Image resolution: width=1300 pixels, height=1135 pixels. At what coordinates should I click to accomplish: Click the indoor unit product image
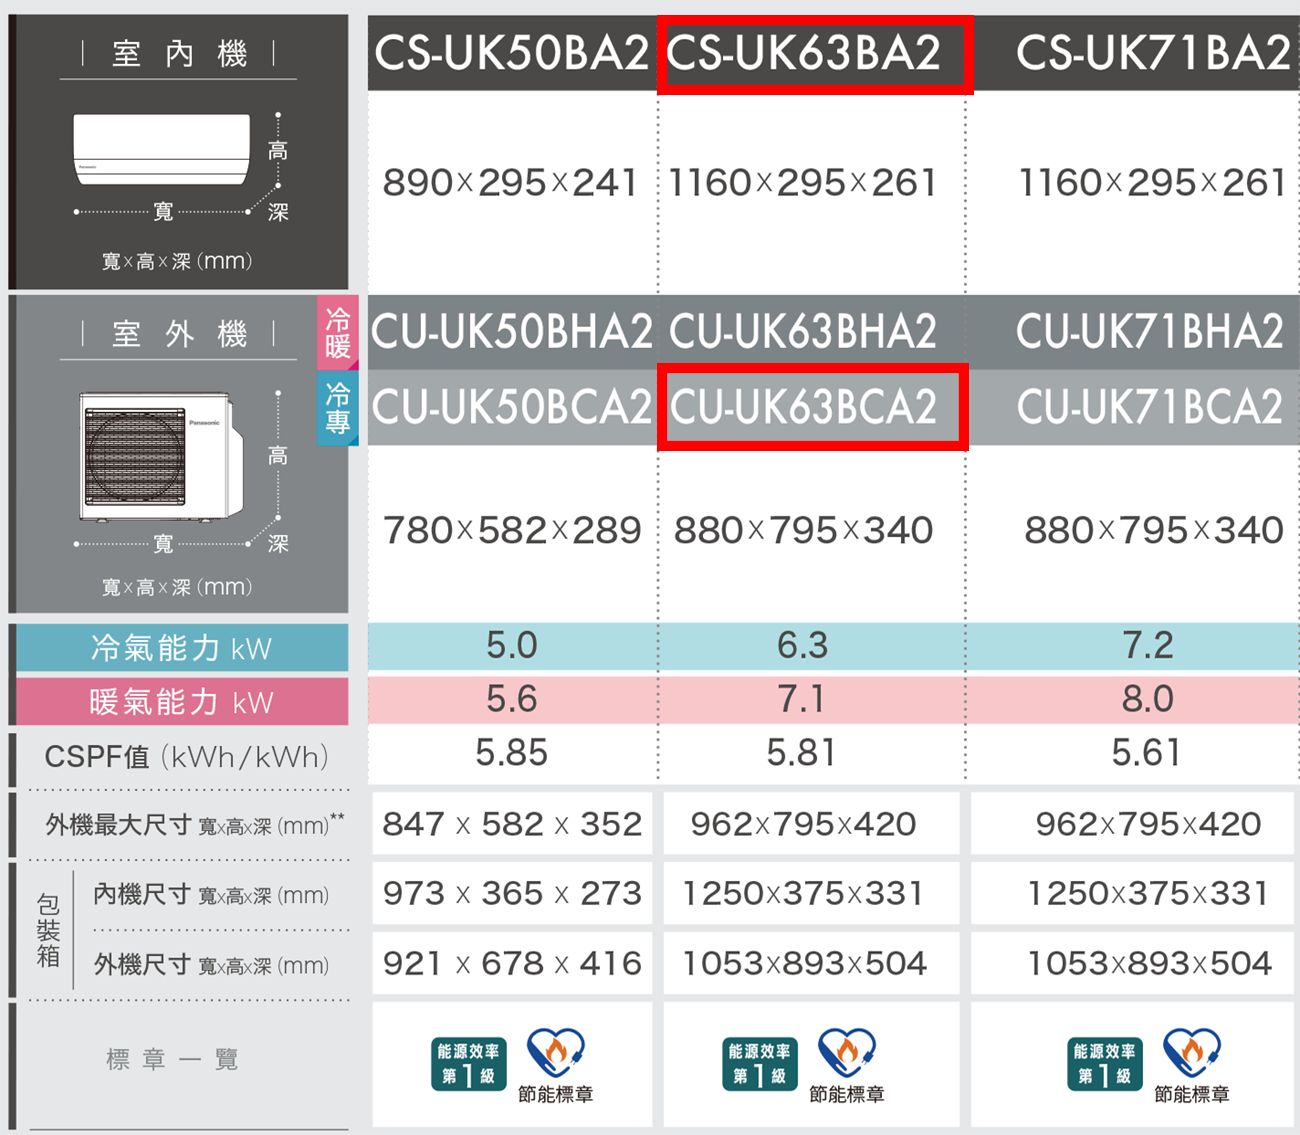coord(162,149)
